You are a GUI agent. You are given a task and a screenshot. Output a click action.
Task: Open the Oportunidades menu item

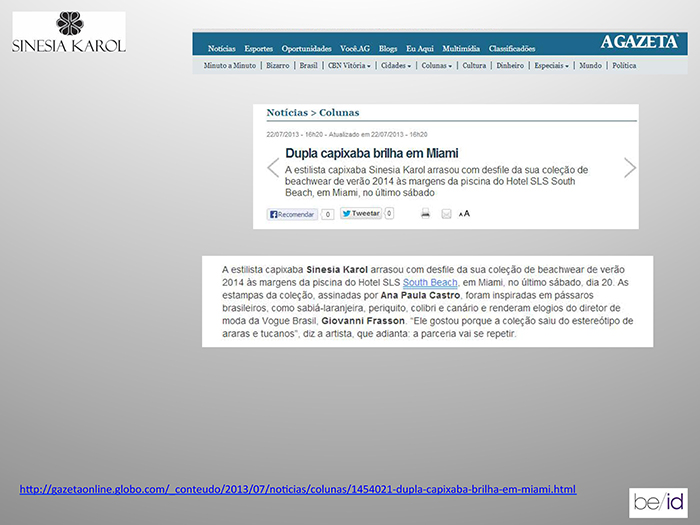(306, 49)
